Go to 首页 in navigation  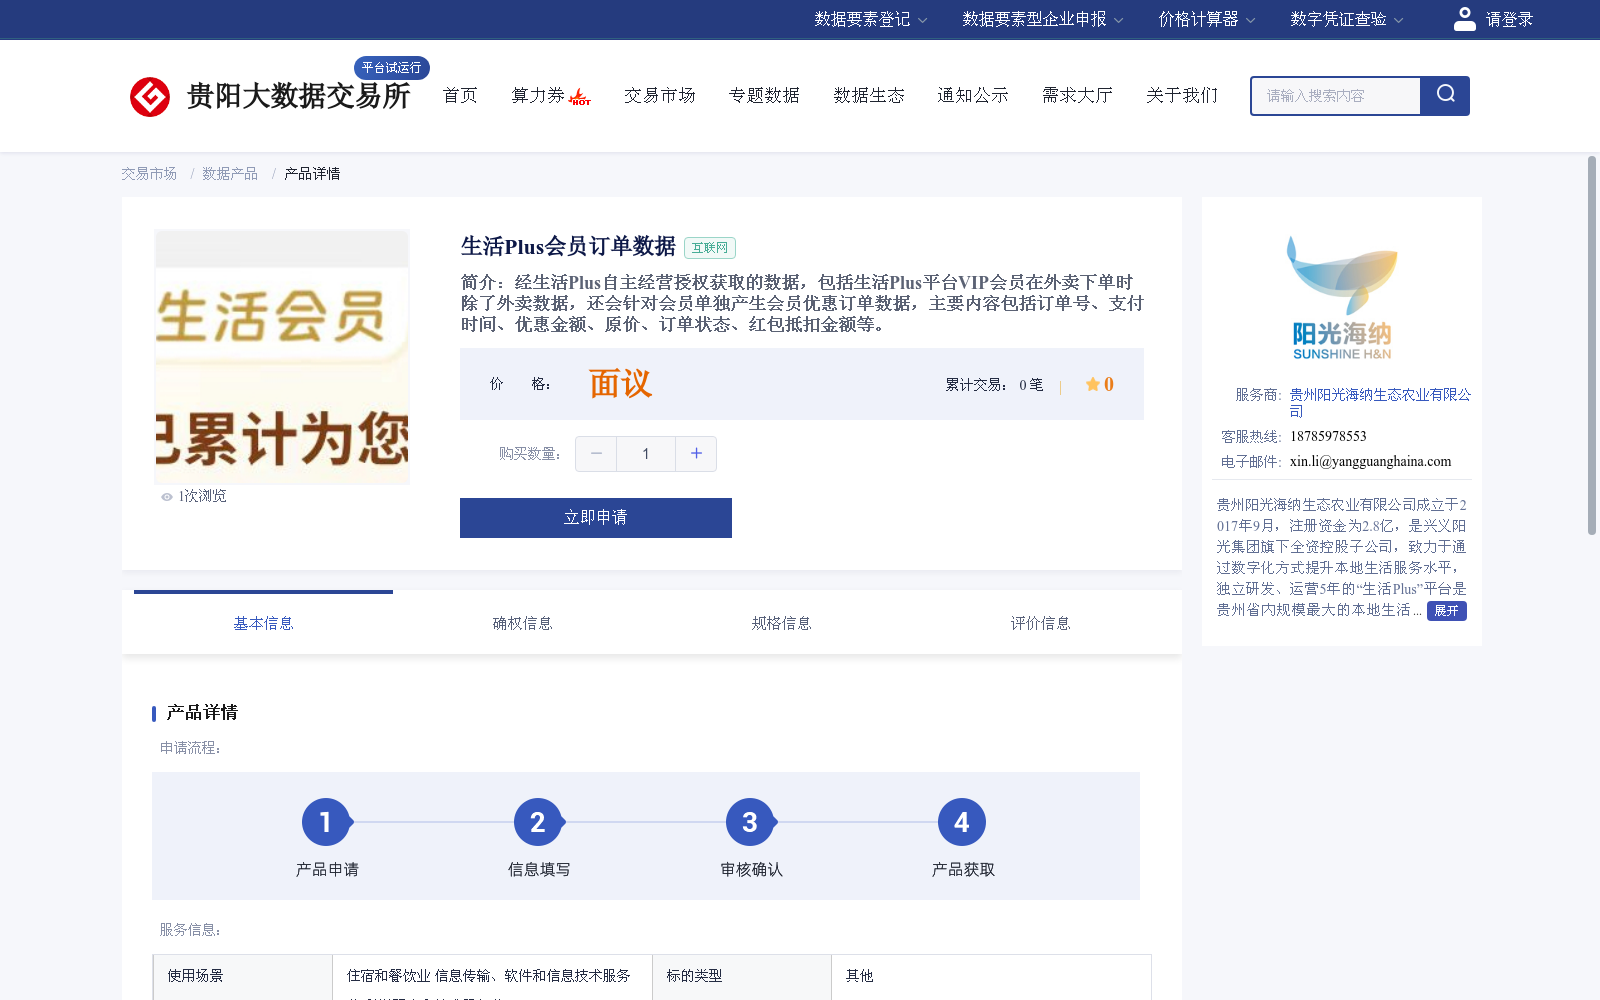coord(460,96)
